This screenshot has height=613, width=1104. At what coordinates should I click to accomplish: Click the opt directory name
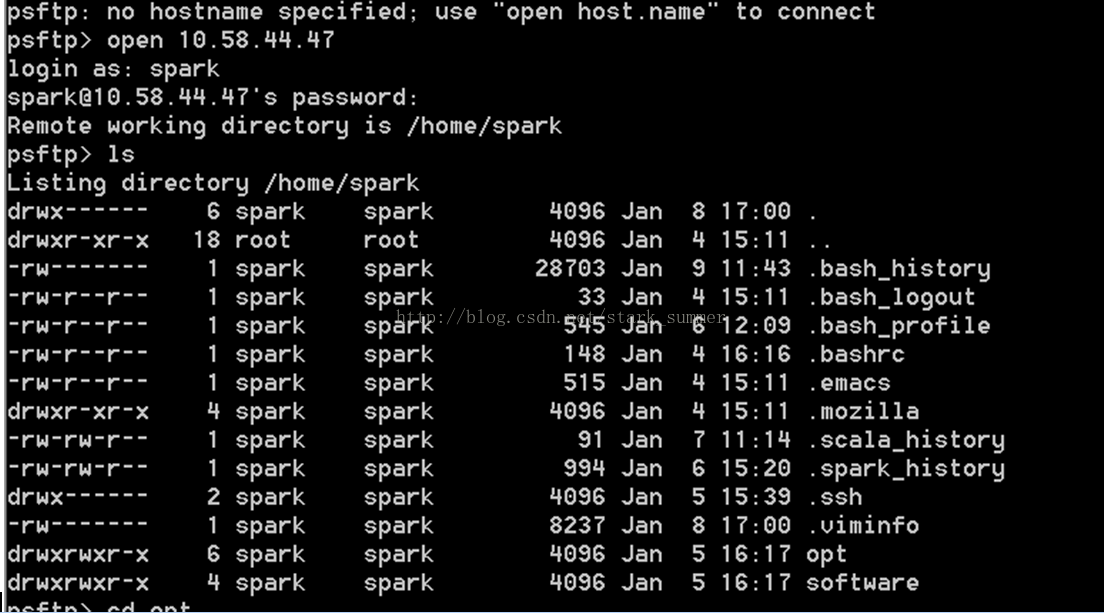pos(827,555)
